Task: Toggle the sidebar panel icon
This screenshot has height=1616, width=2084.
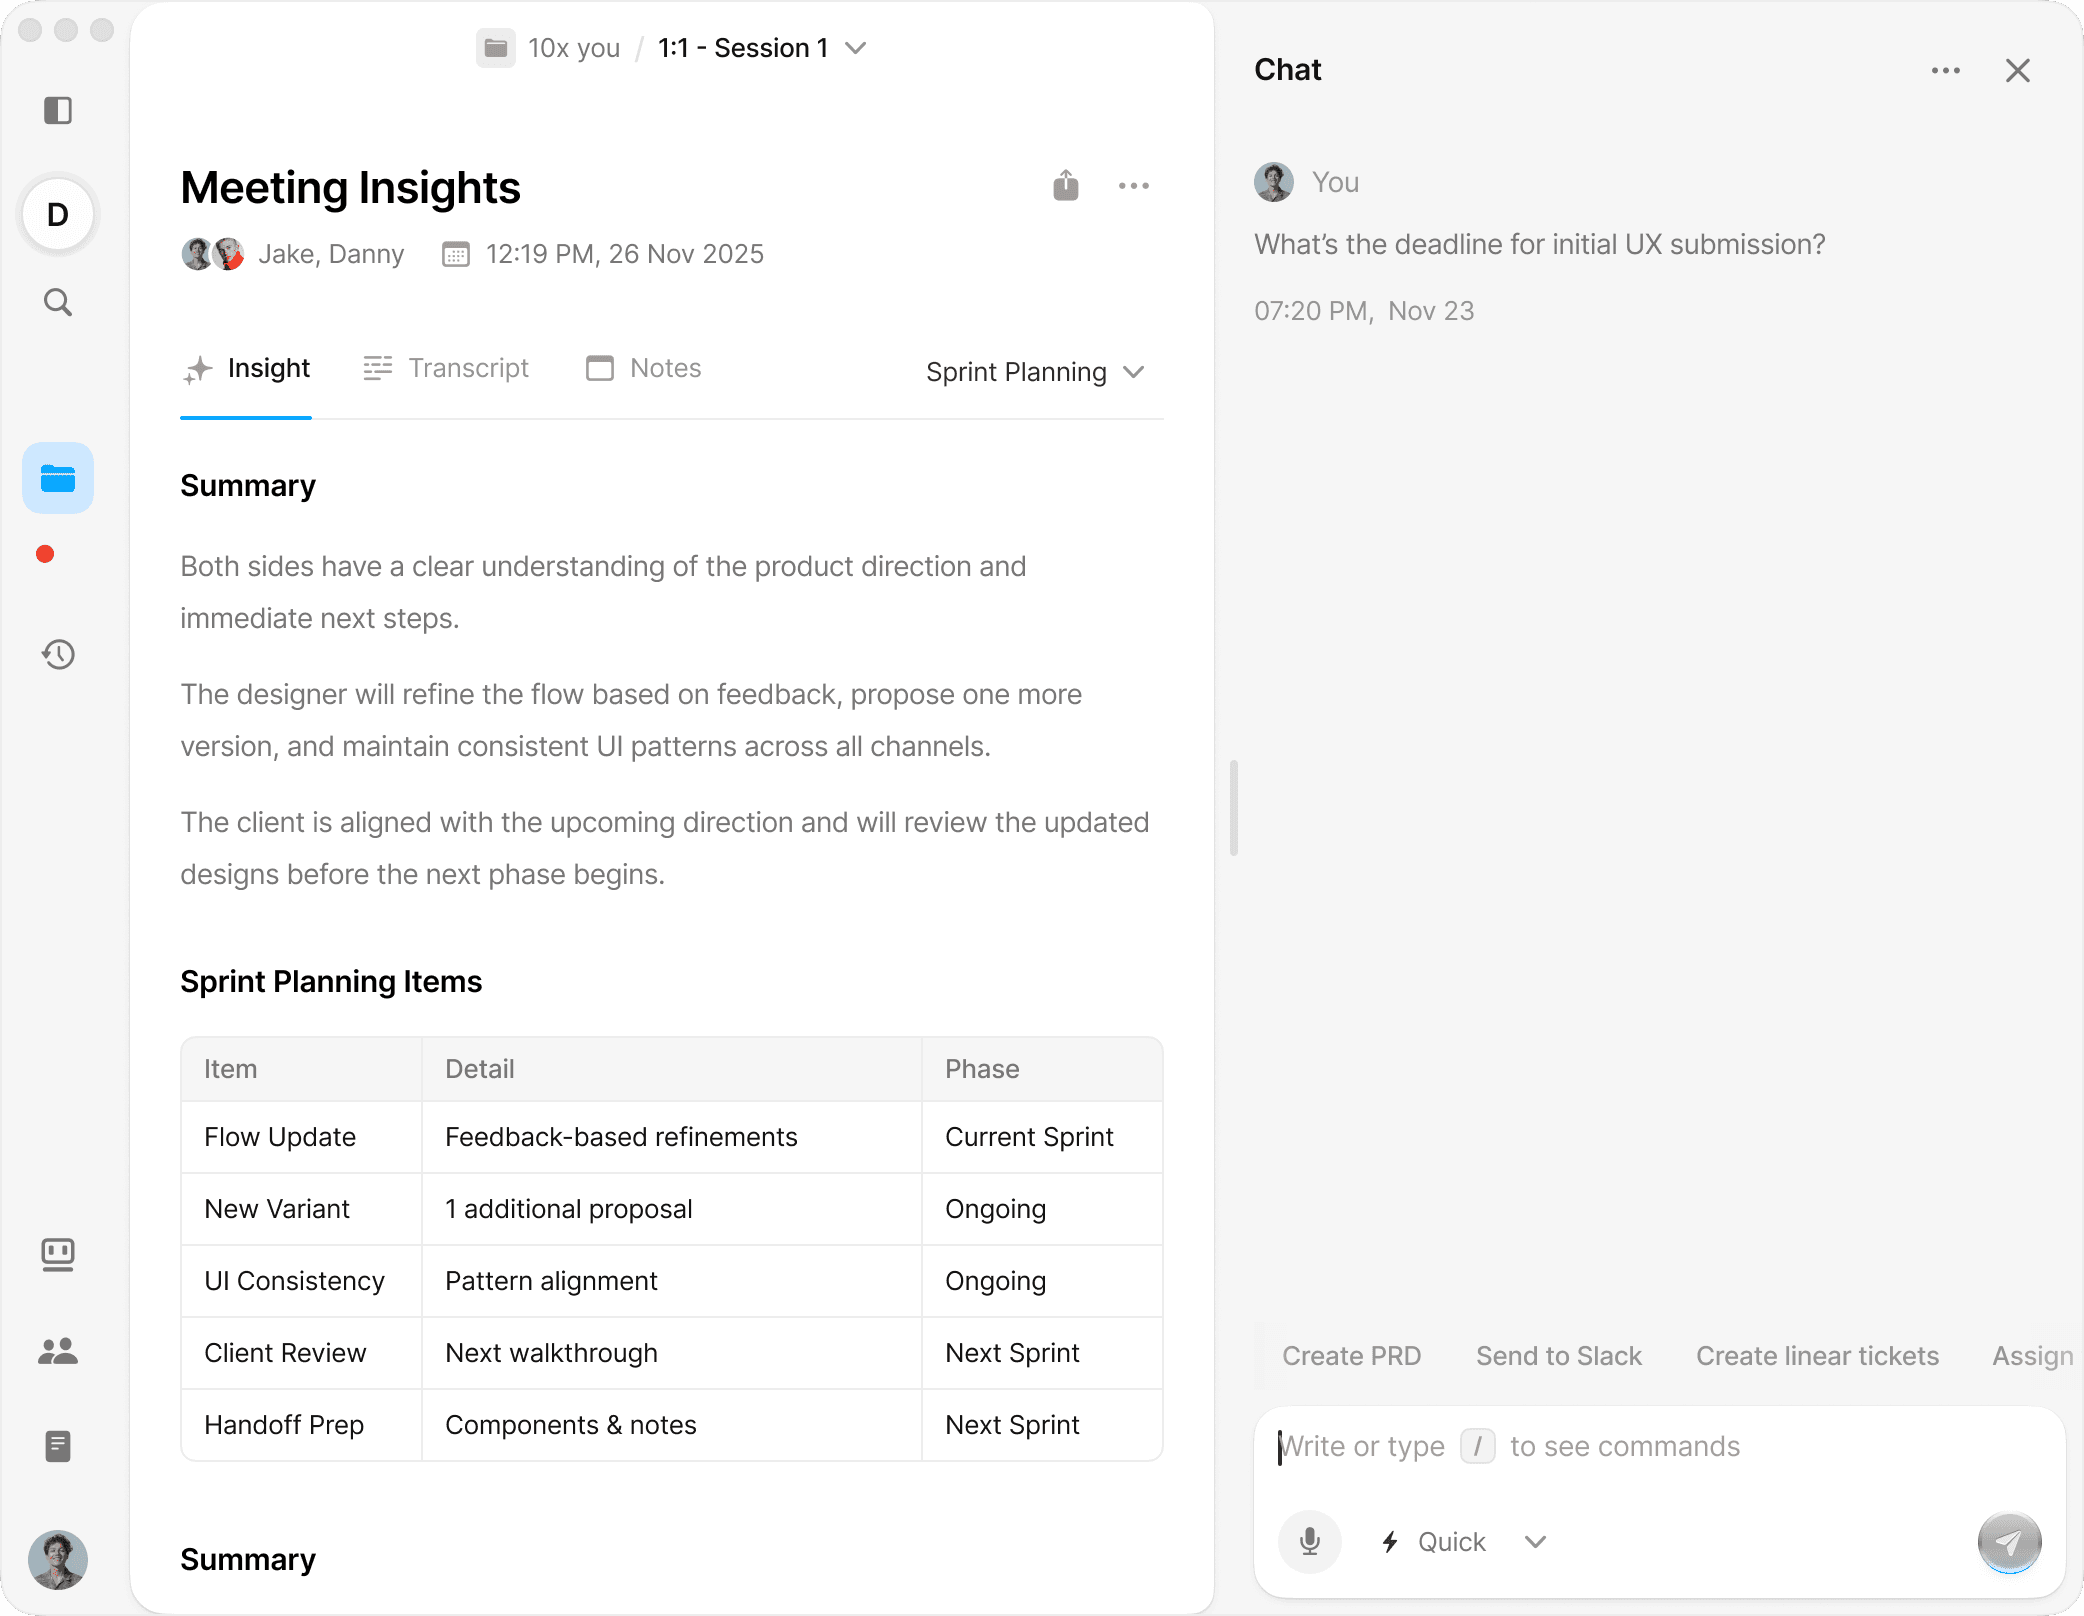Action: click(x=58, y=110)
